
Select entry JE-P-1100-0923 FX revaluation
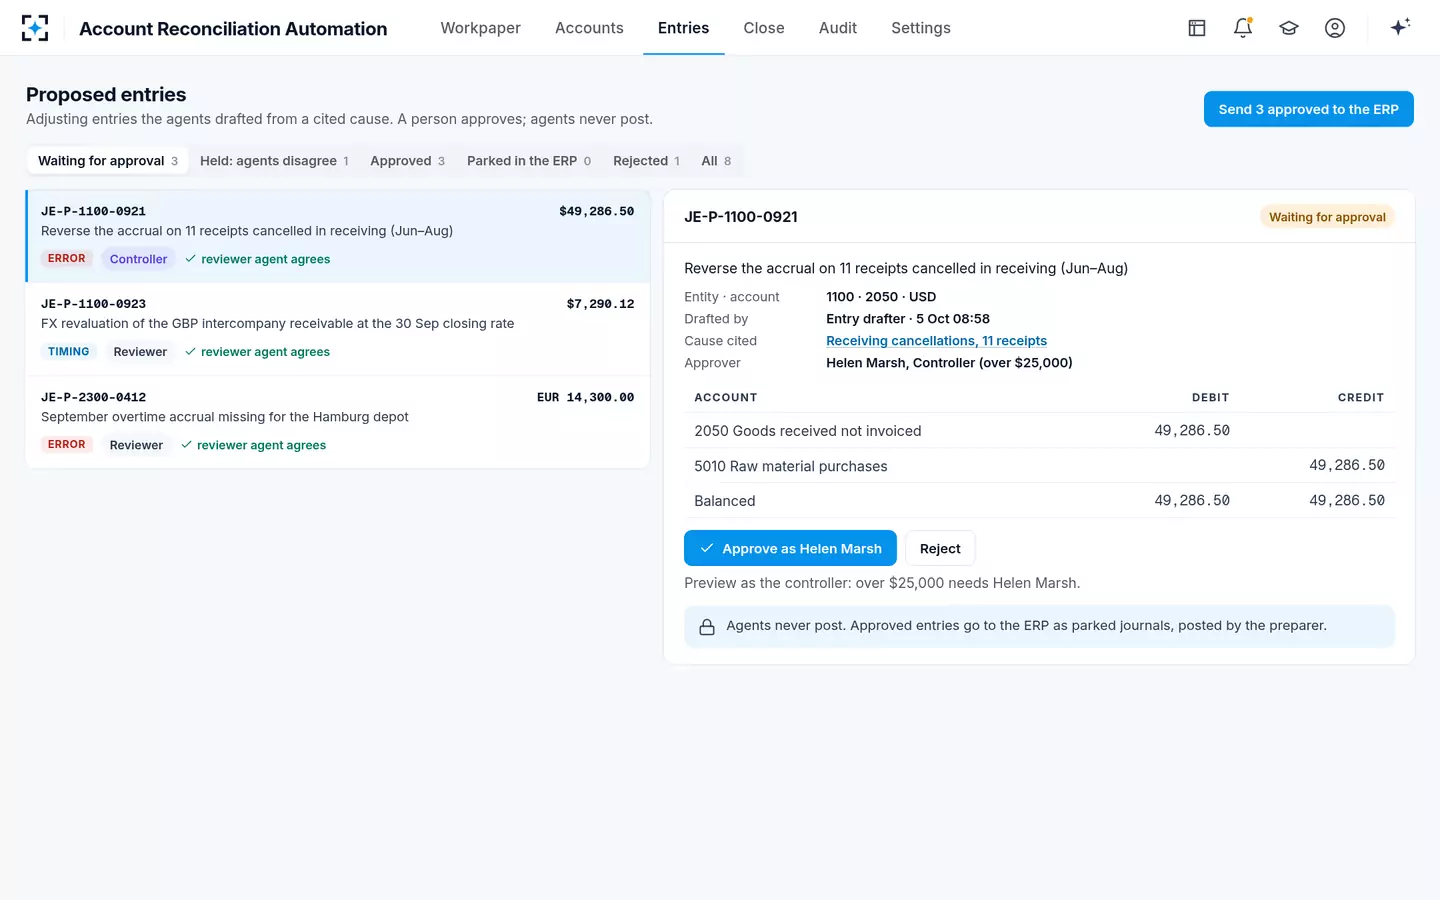pyautogui.click(x=338, y=329)
